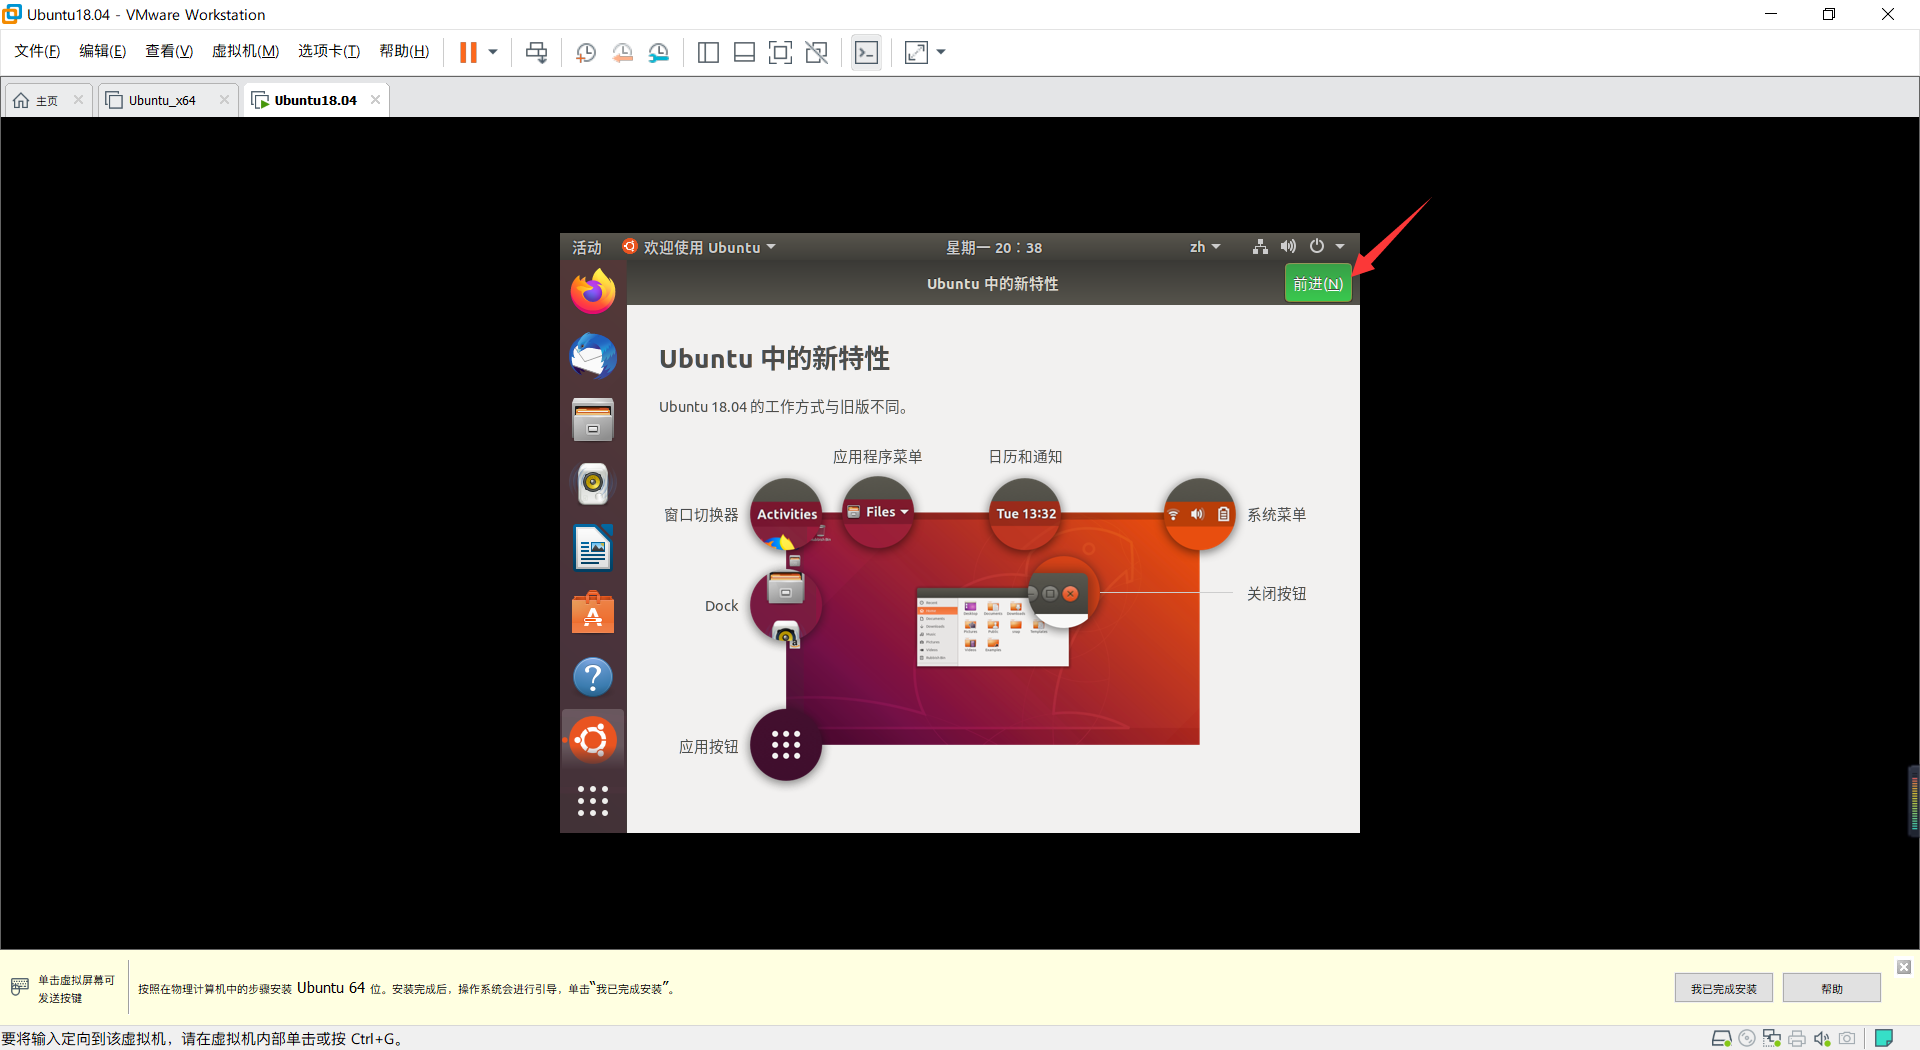Send Ctrl+Alt+Del to the virtual machine
Viewport: 1920px width, 1050px height.
tap(537, 52)
